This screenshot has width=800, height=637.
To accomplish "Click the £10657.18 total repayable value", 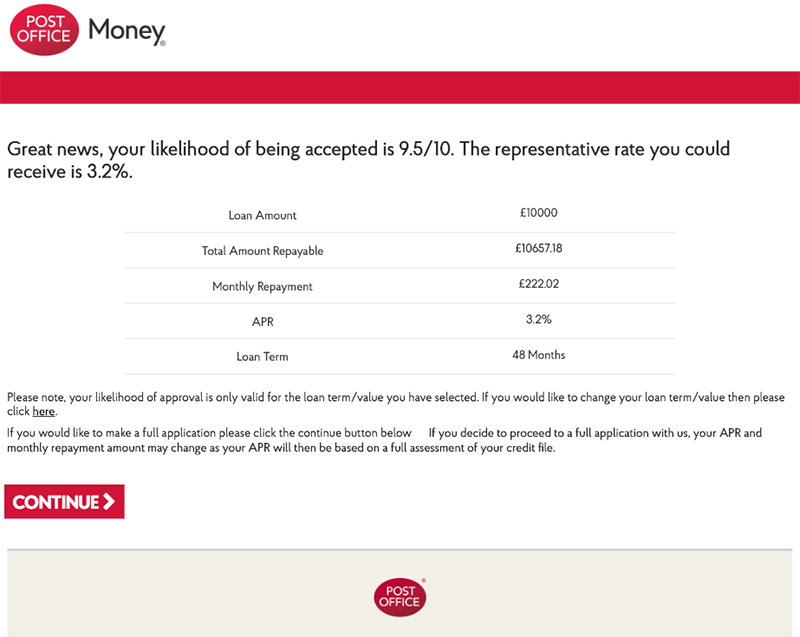I will (538, 248).
